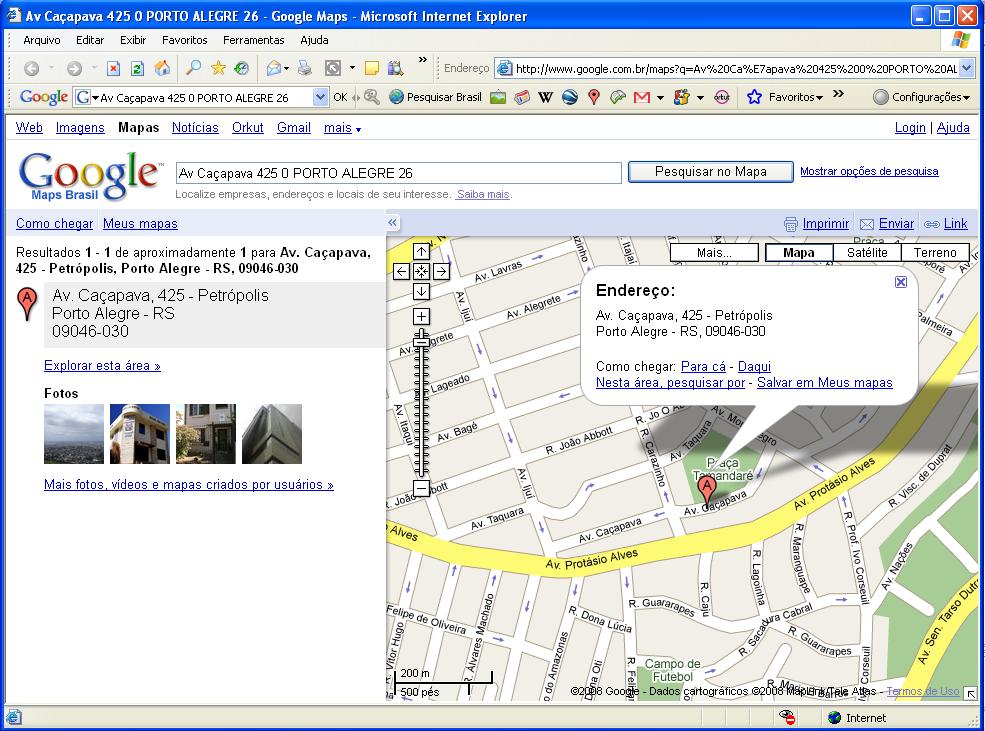
Task: Pan the map left with arrow control
Action: [401, 271]
